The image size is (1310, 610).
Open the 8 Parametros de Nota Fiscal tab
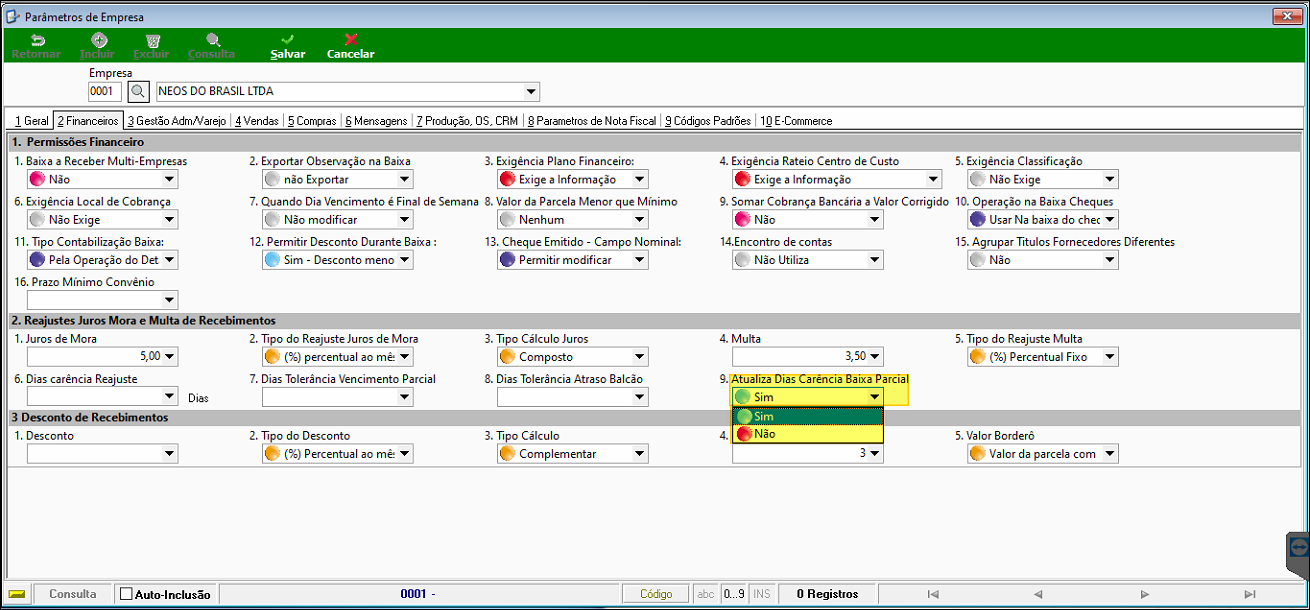591,121
